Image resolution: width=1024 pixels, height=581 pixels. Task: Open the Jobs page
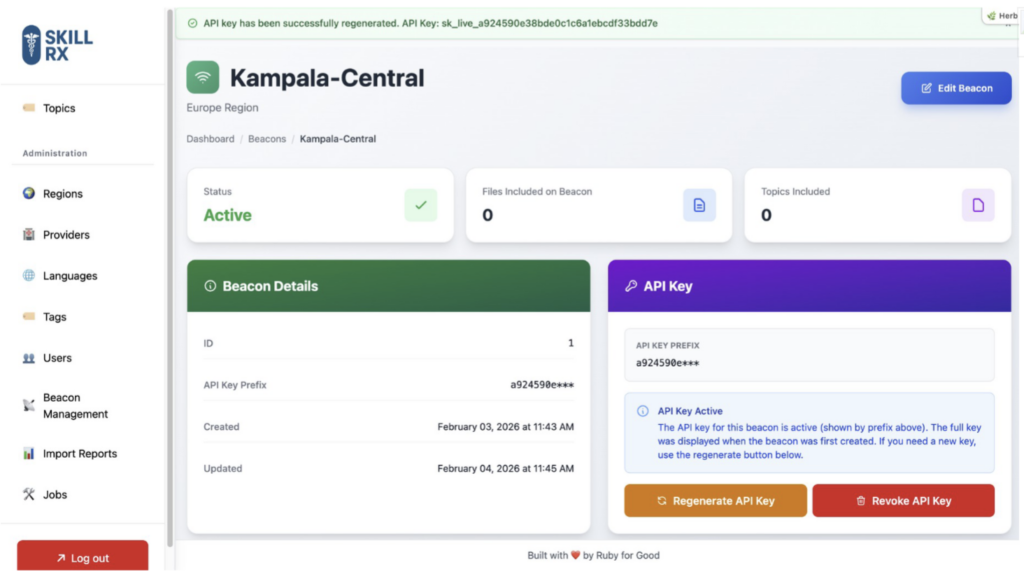point(55,494)
